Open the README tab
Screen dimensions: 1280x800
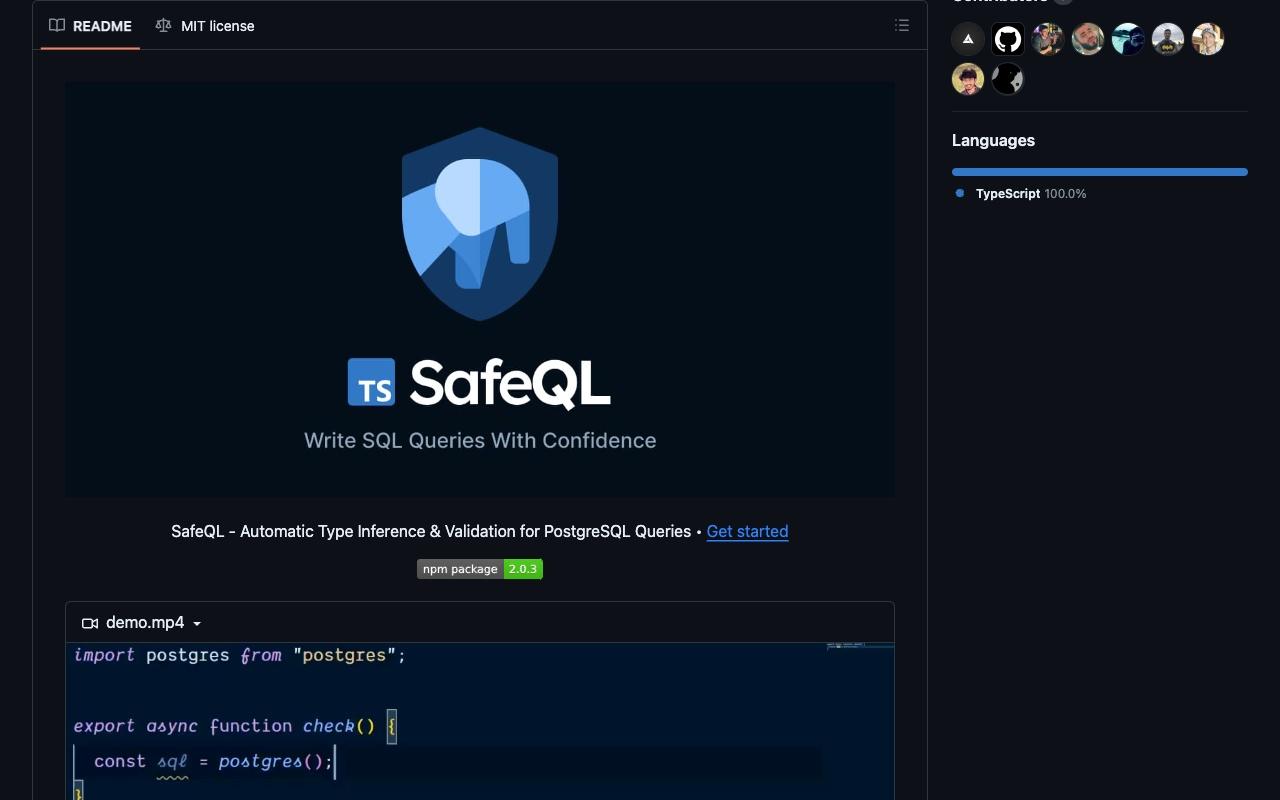91,26
